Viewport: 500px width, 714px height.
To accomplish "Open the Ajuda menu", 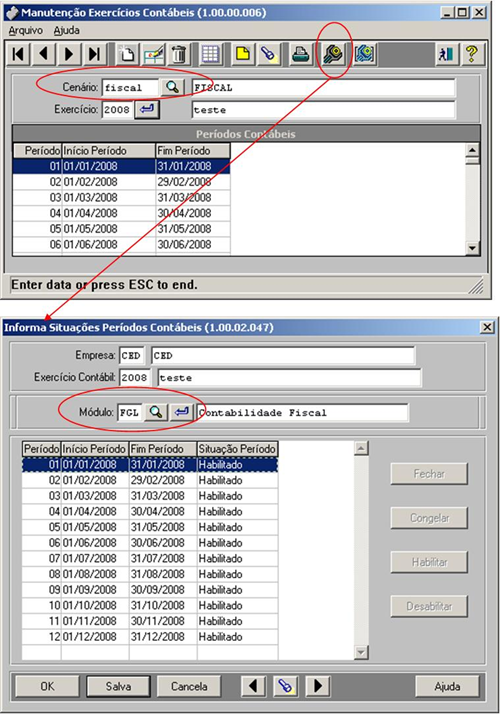I will coord(66,31).
